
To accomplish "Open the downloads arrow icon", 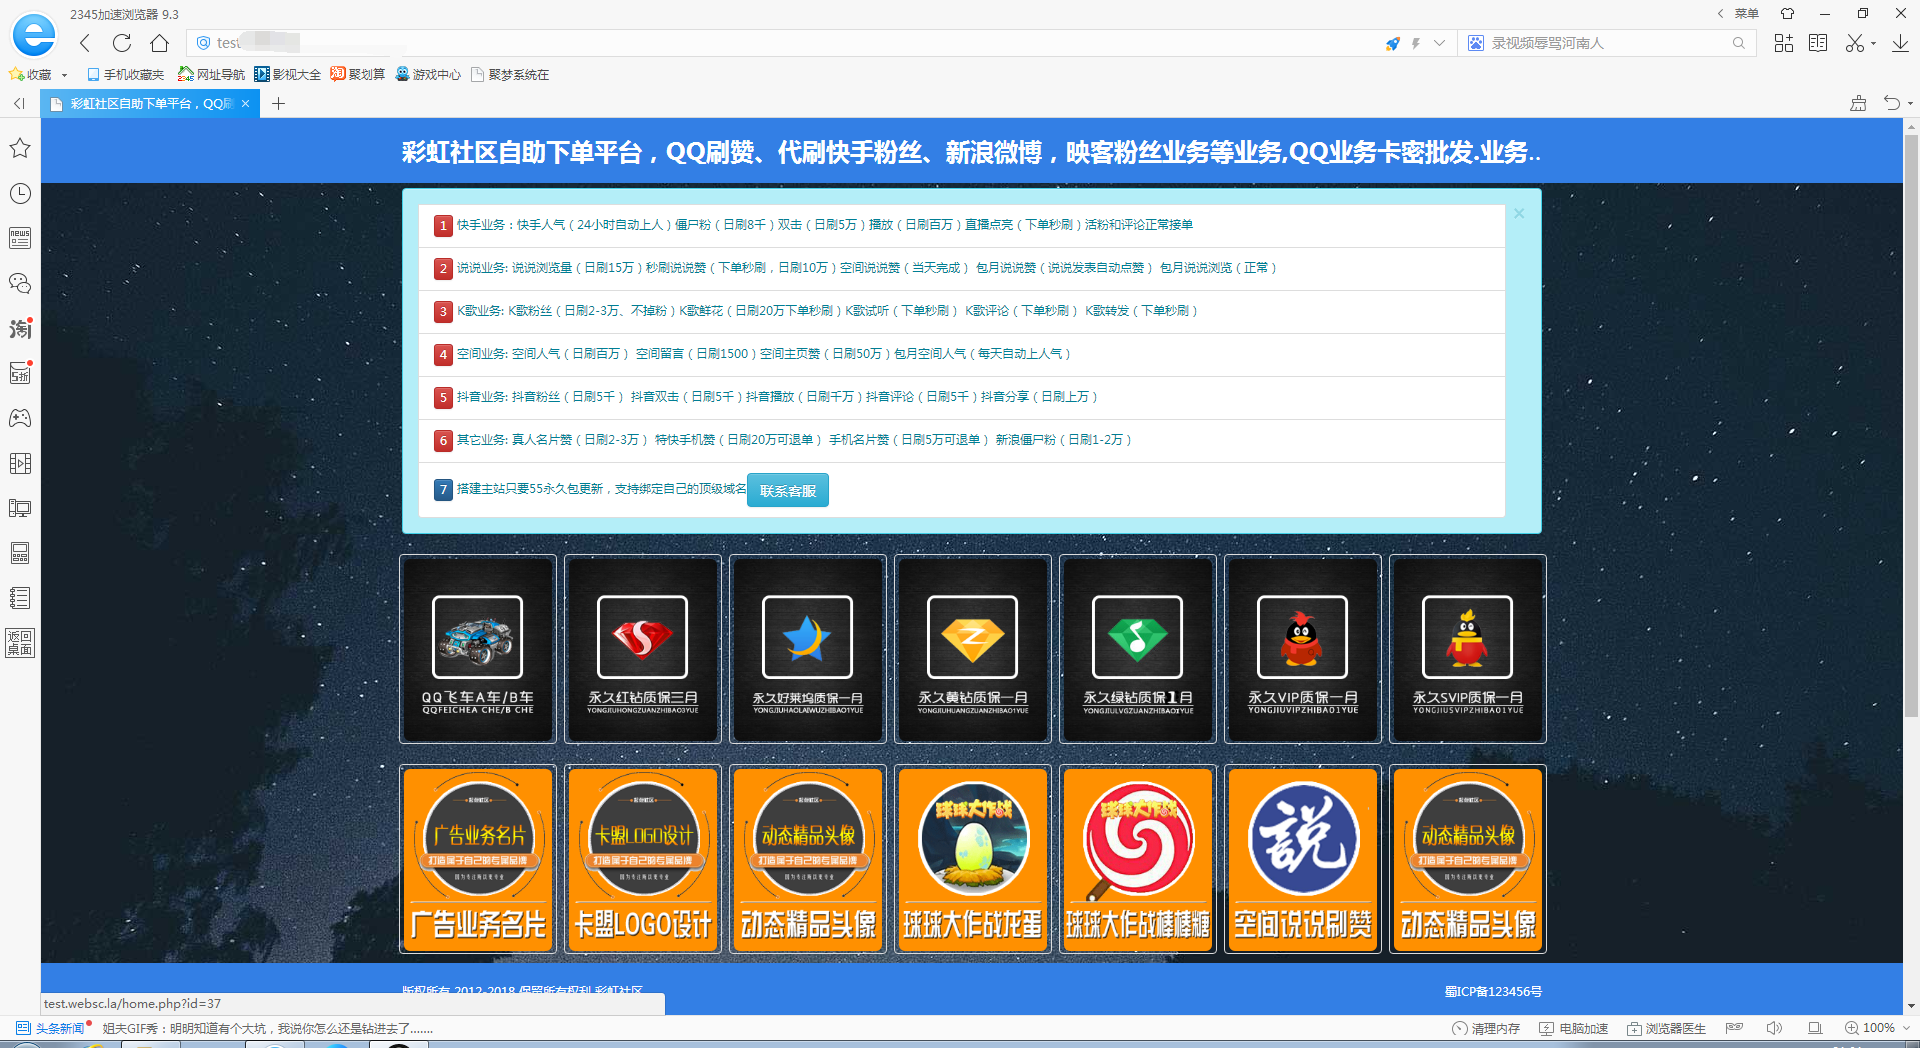I will 1900,43.
